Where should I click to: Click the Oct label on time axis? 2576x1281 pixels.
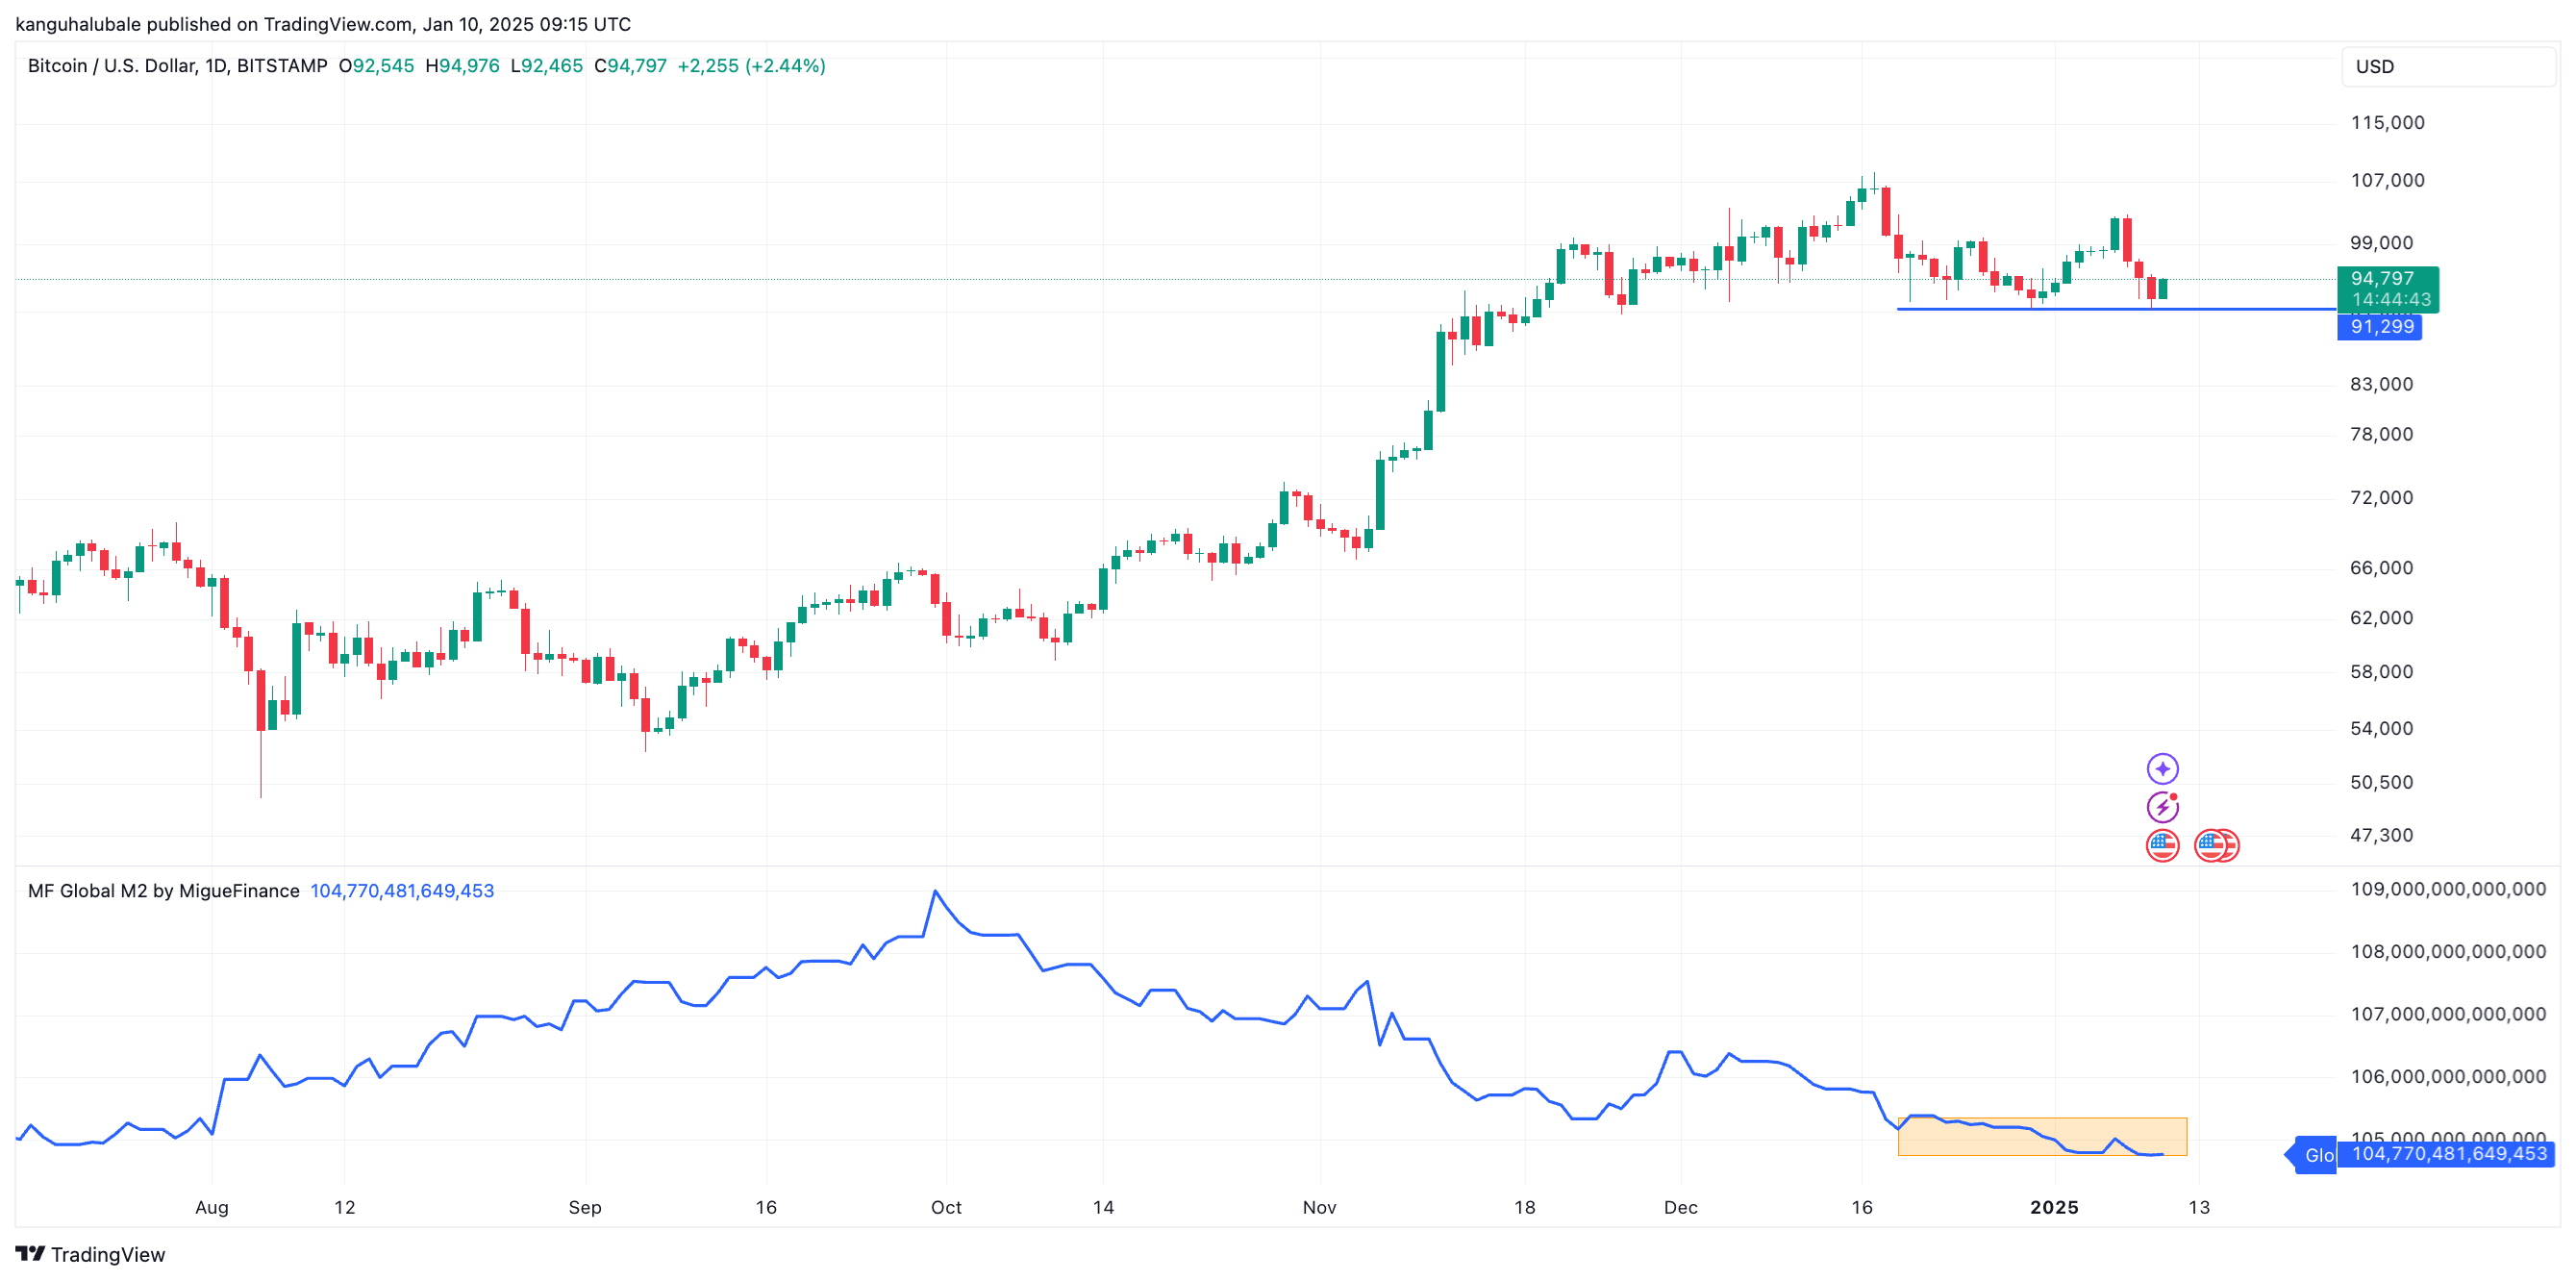(x=946, y=1207)
